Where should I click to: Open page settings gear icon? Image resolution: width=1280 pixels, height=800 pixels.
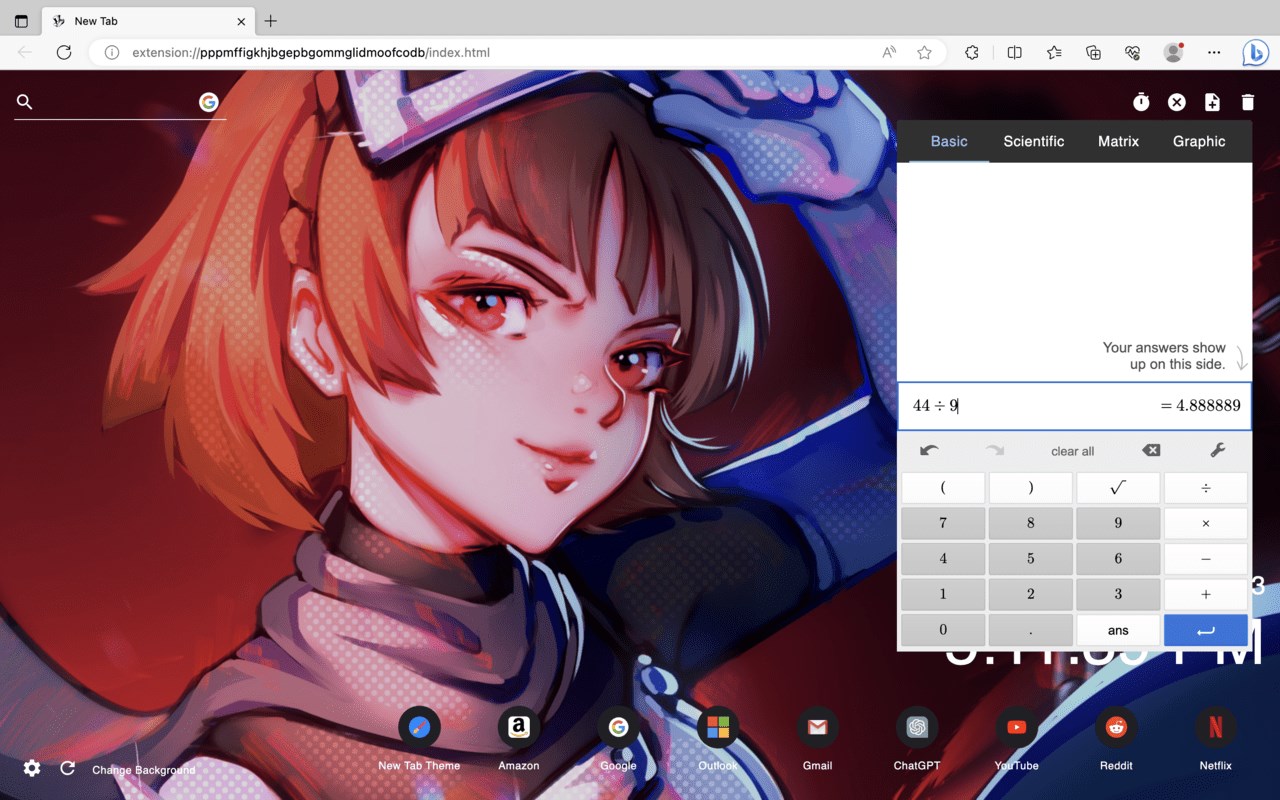(32, 768)
